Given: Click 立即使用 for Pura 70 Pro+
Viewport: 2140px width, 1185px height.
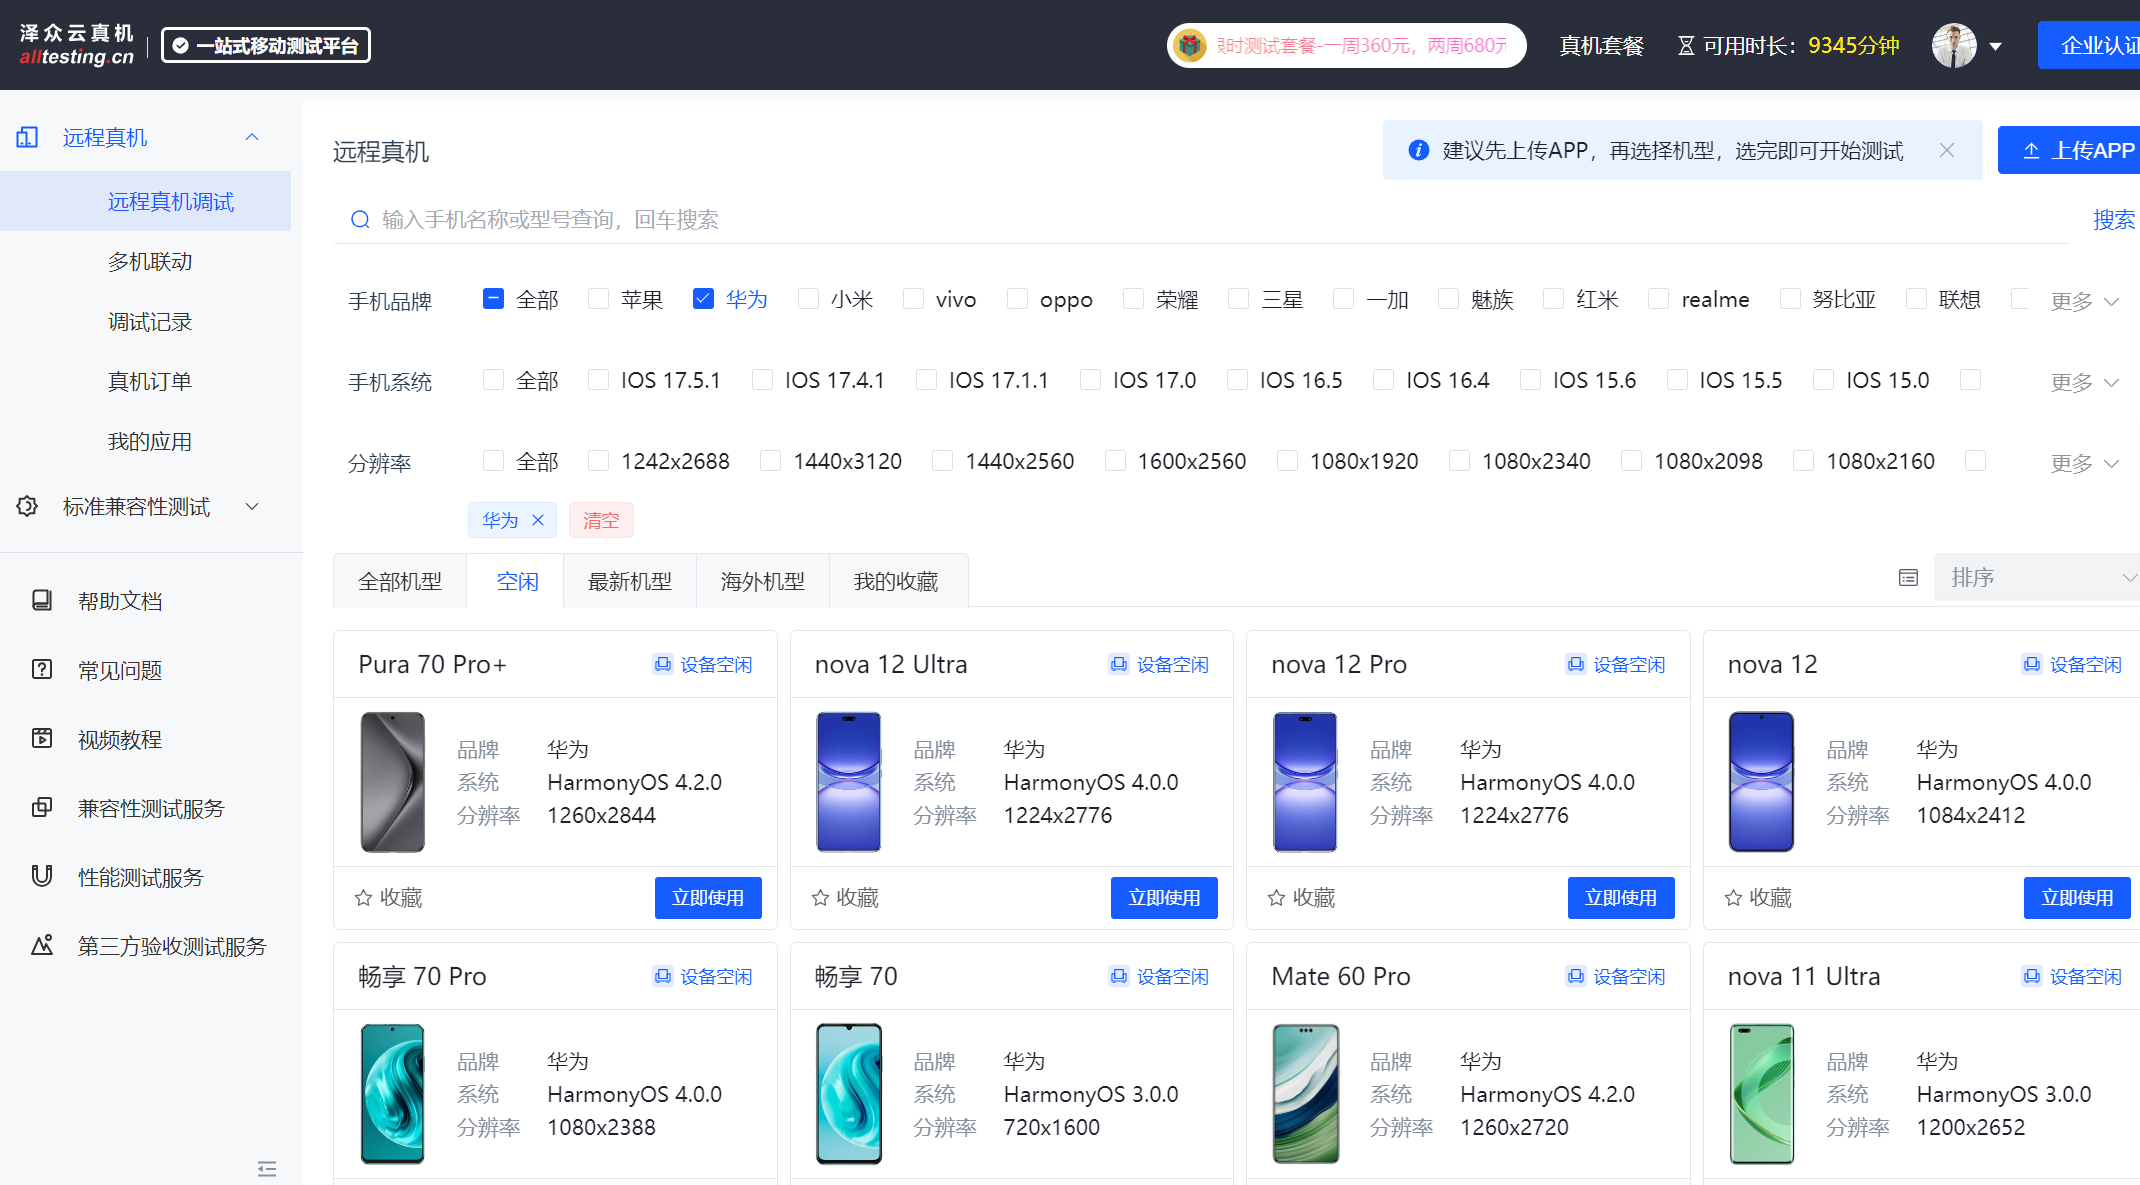Looking at the screenshot, I should (708, 898).
